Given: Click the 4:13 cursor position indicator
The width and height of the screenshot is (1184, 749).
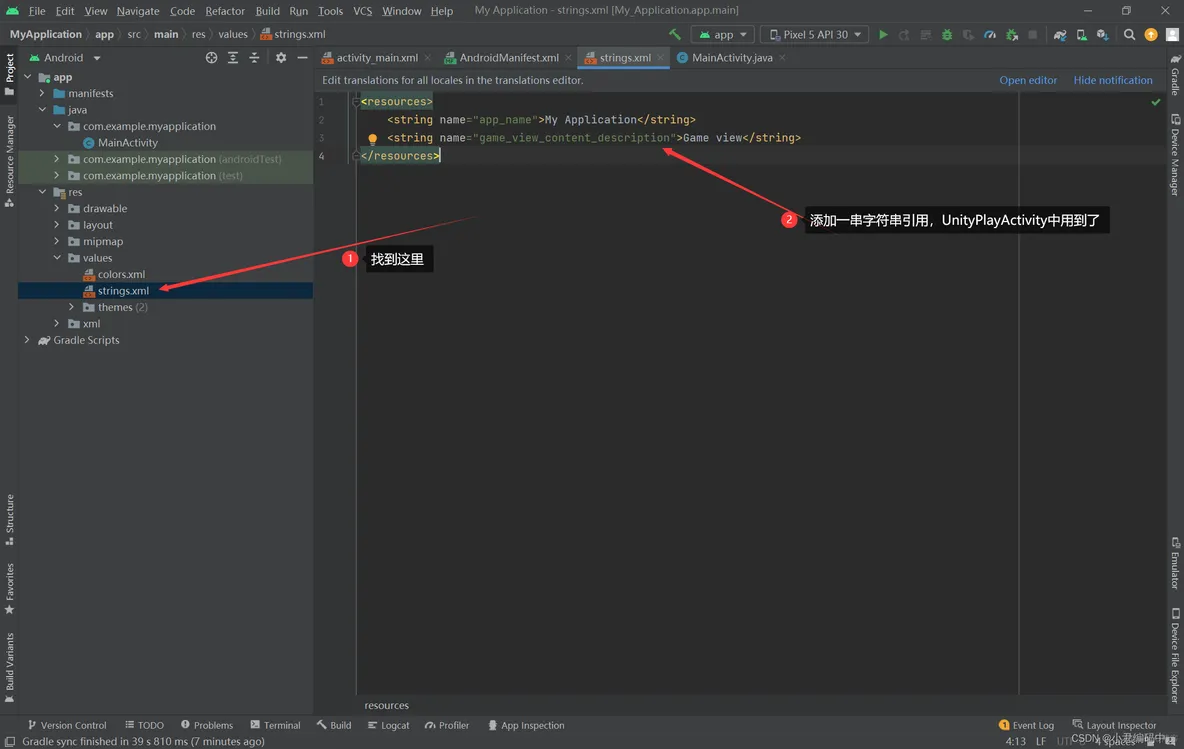Looking at the screenshot, I should pyautogui.click(x=1015, y=741).
